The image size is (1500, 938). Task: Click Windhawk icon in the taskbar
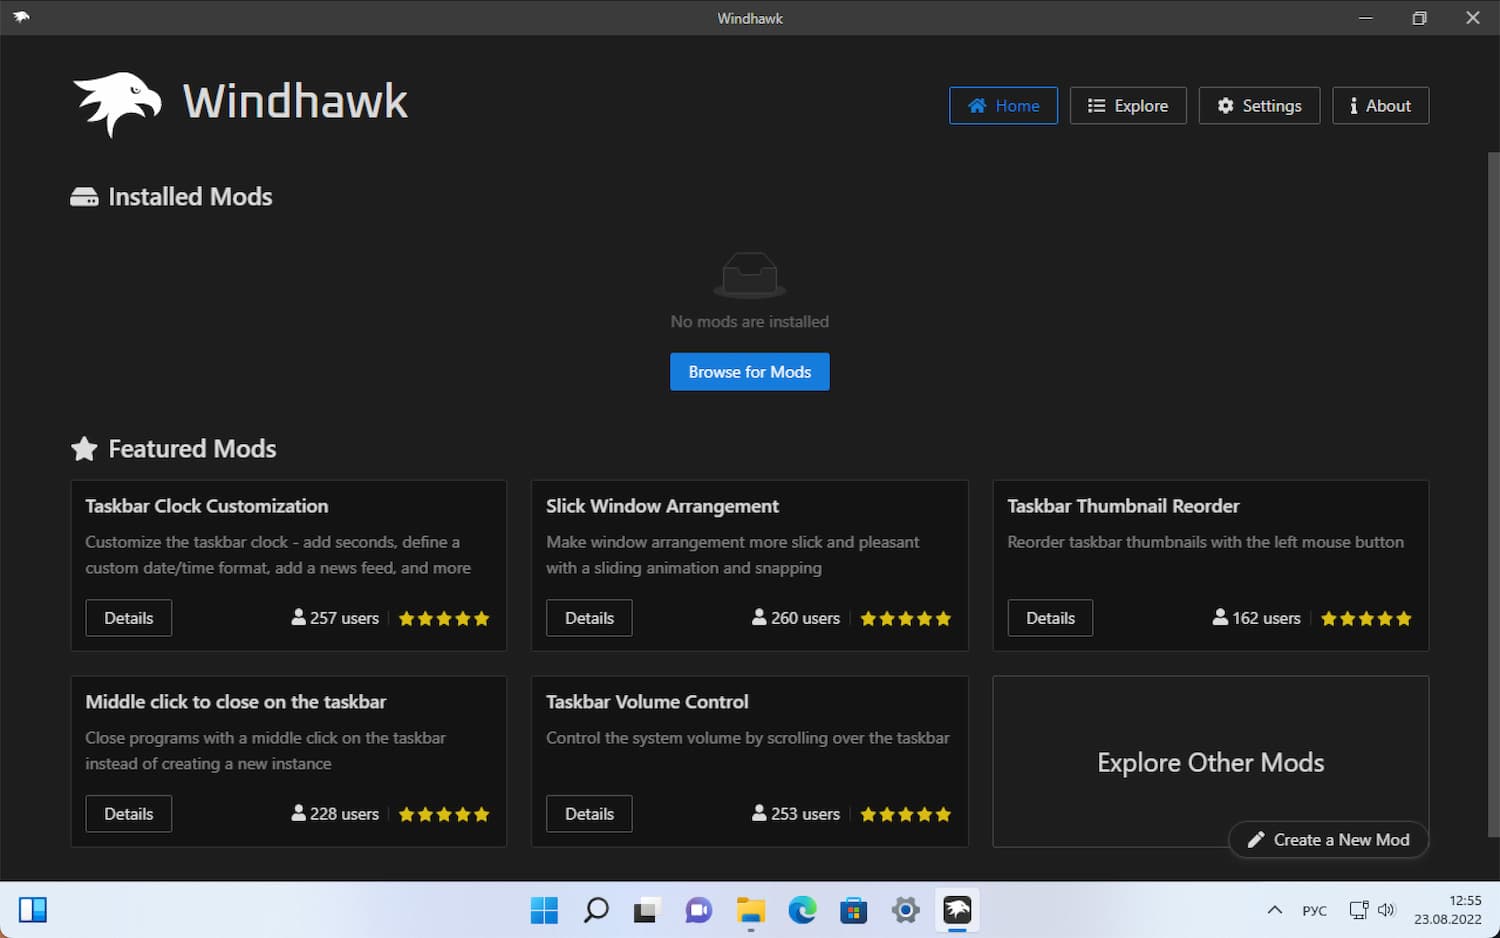tap(957, 910)
